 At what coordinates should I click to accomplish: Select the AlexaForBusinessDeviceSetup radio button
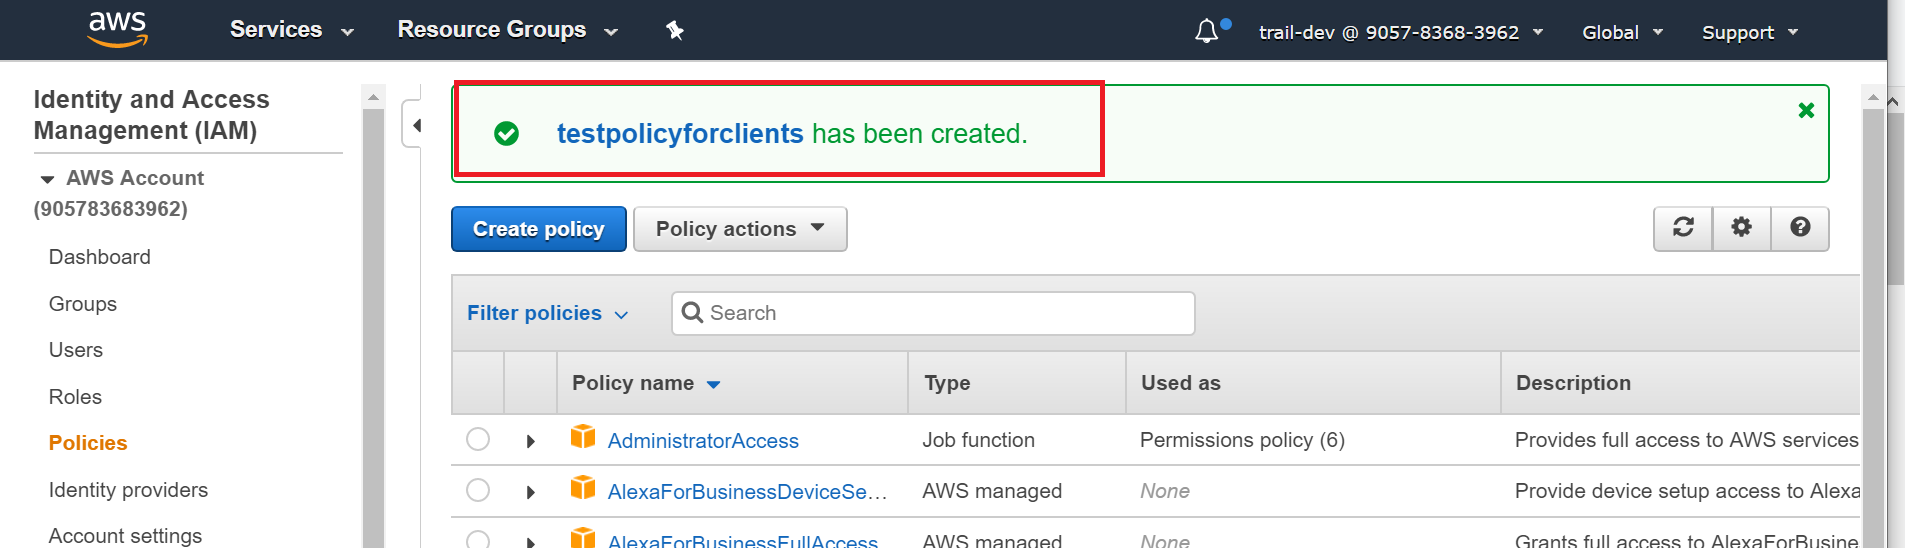tap(478, 490)
